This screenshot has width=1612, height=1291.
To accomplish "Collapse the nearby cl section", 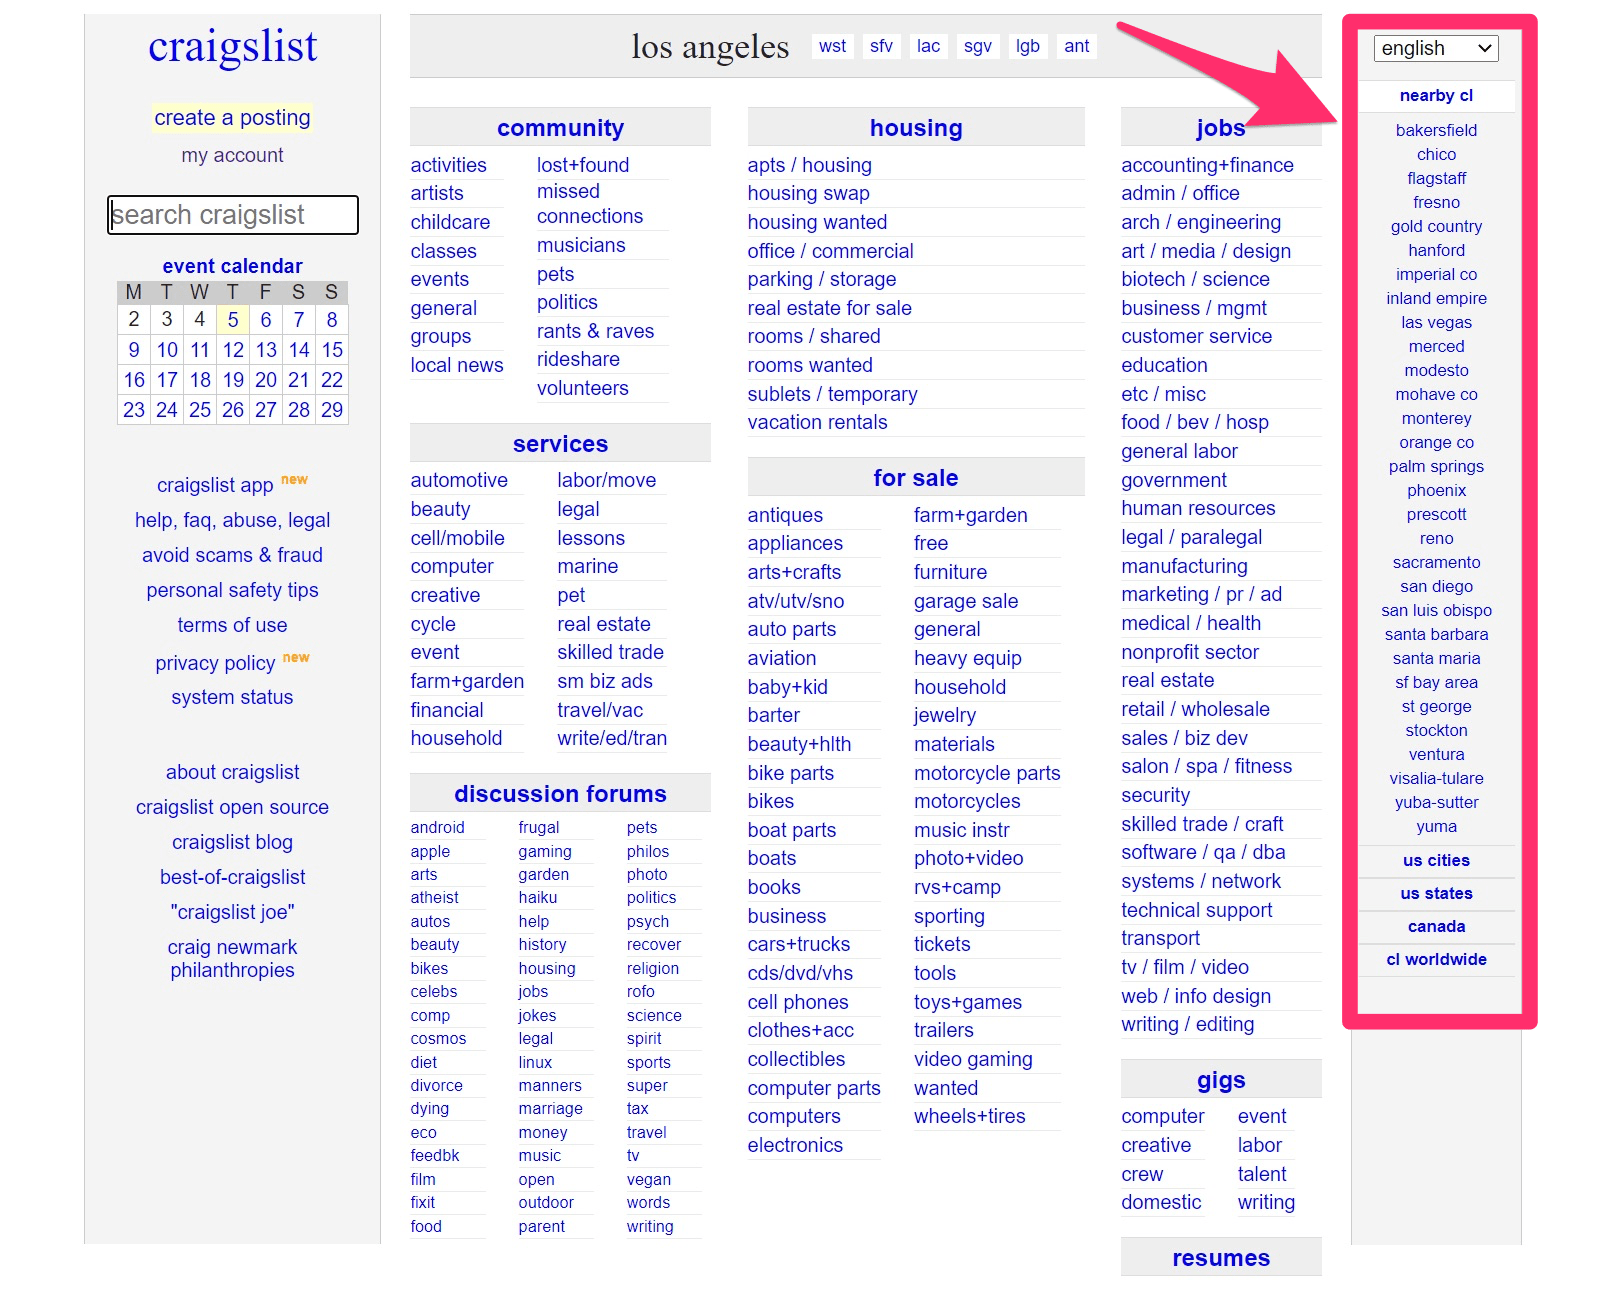I will click(x=1436, y=96).
